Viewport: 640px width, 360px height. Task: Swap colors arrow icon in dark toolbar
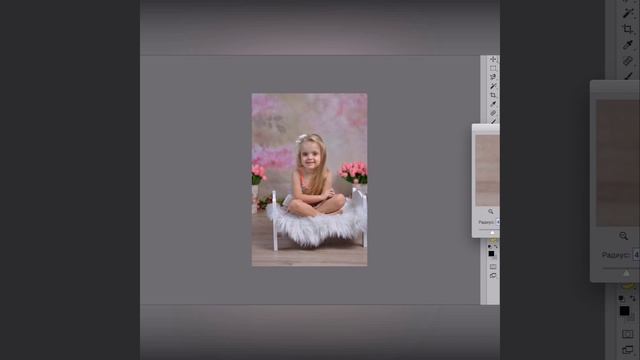(632, 299)
